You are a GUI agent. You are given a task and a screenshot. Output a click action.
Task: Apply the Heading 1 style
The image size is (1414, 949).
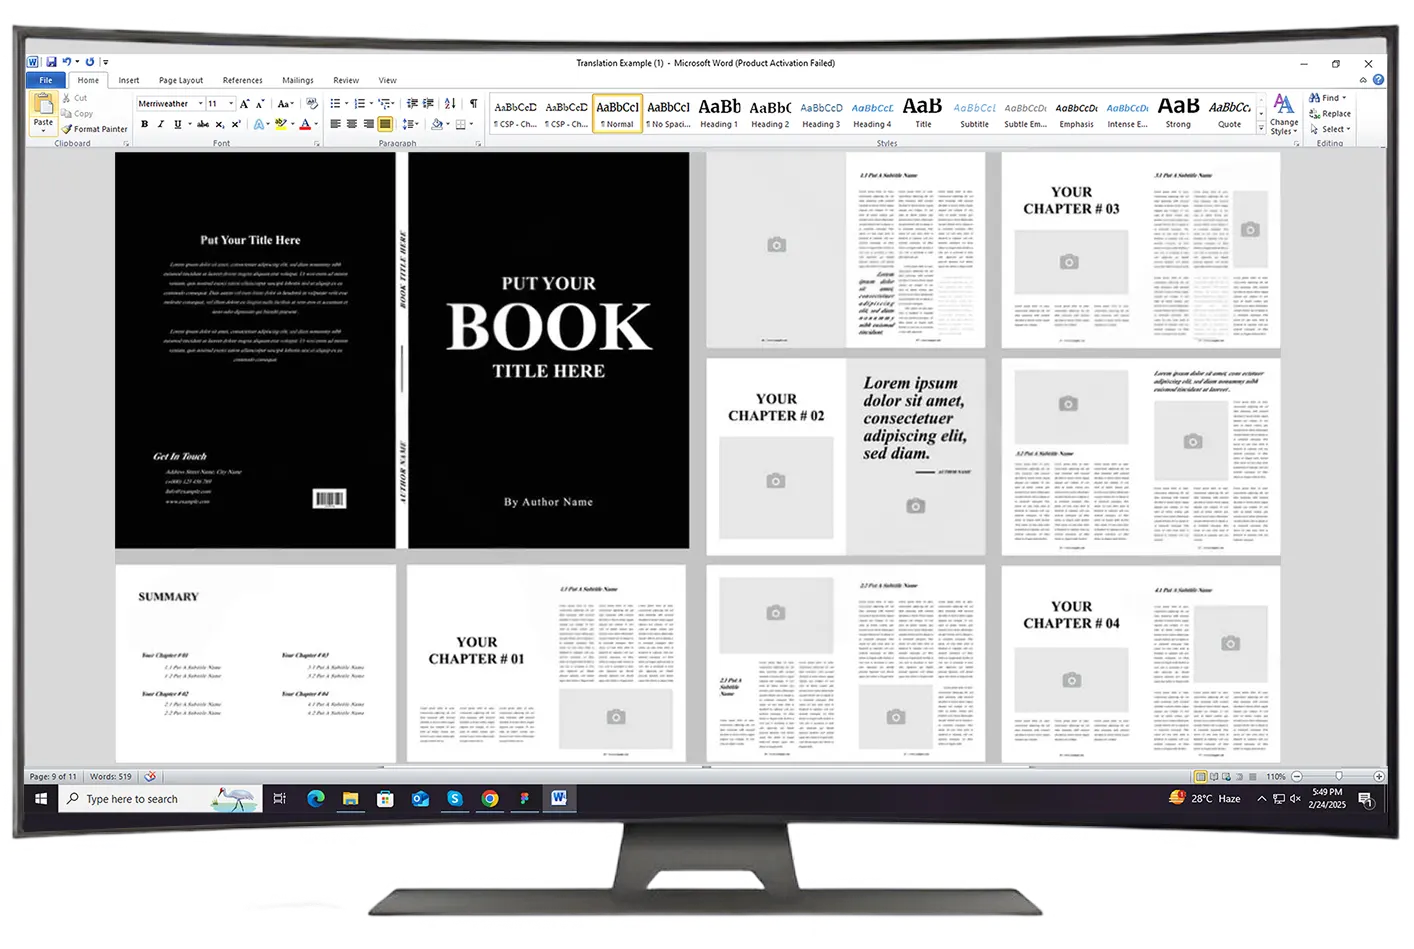pos(718,113)
